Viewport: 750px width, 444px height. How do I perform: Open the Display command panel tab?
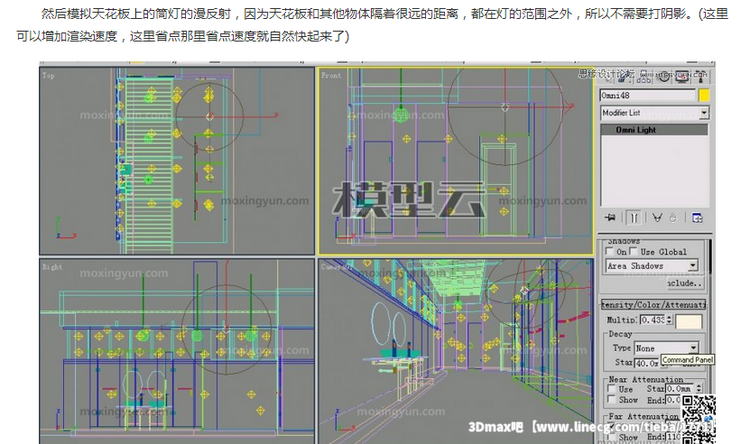pyautogui.click(x=682, y=76)
